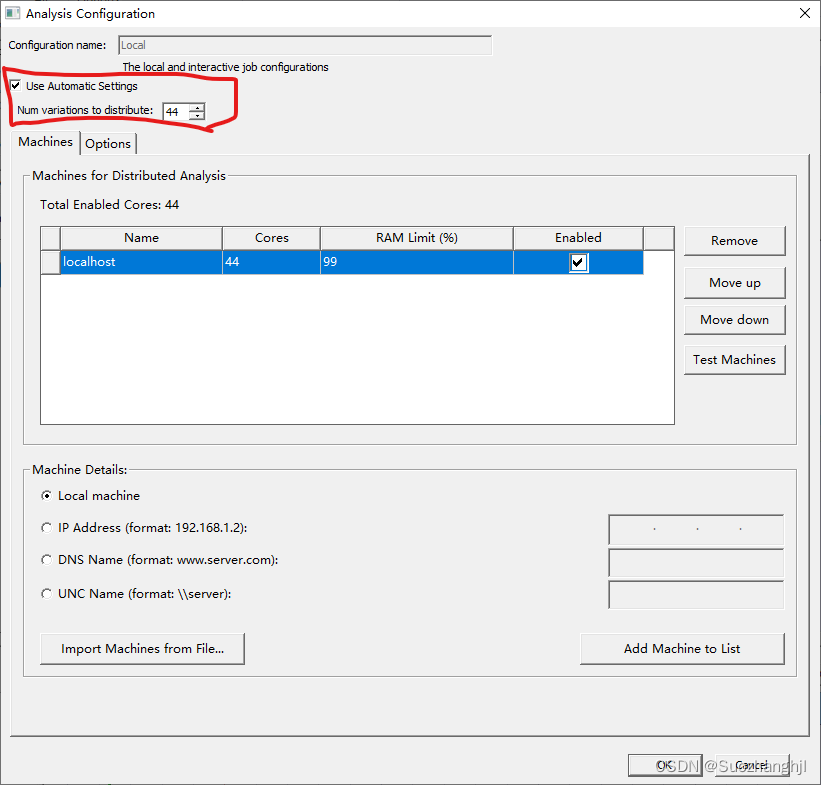Pick the UNC Name option
The width and height of the screenshot is (821, 785).
[46, 593]
